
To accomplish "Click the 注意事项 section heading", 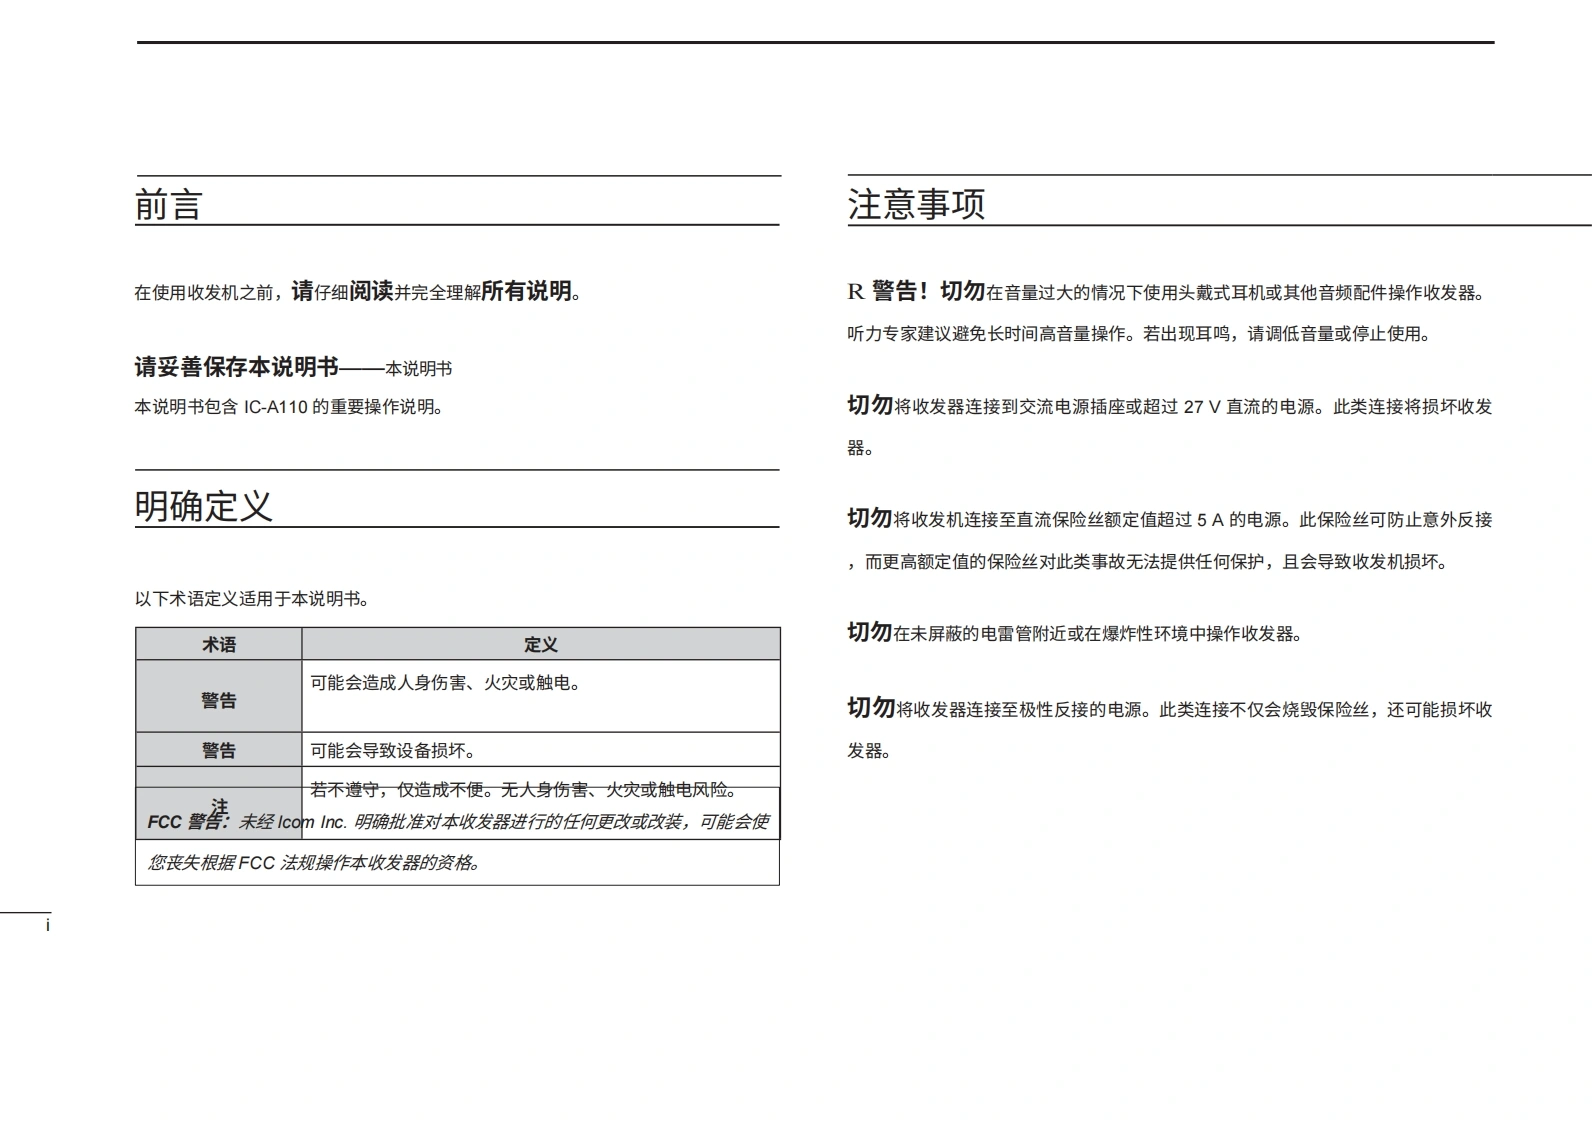I will [x=916, y=203].
